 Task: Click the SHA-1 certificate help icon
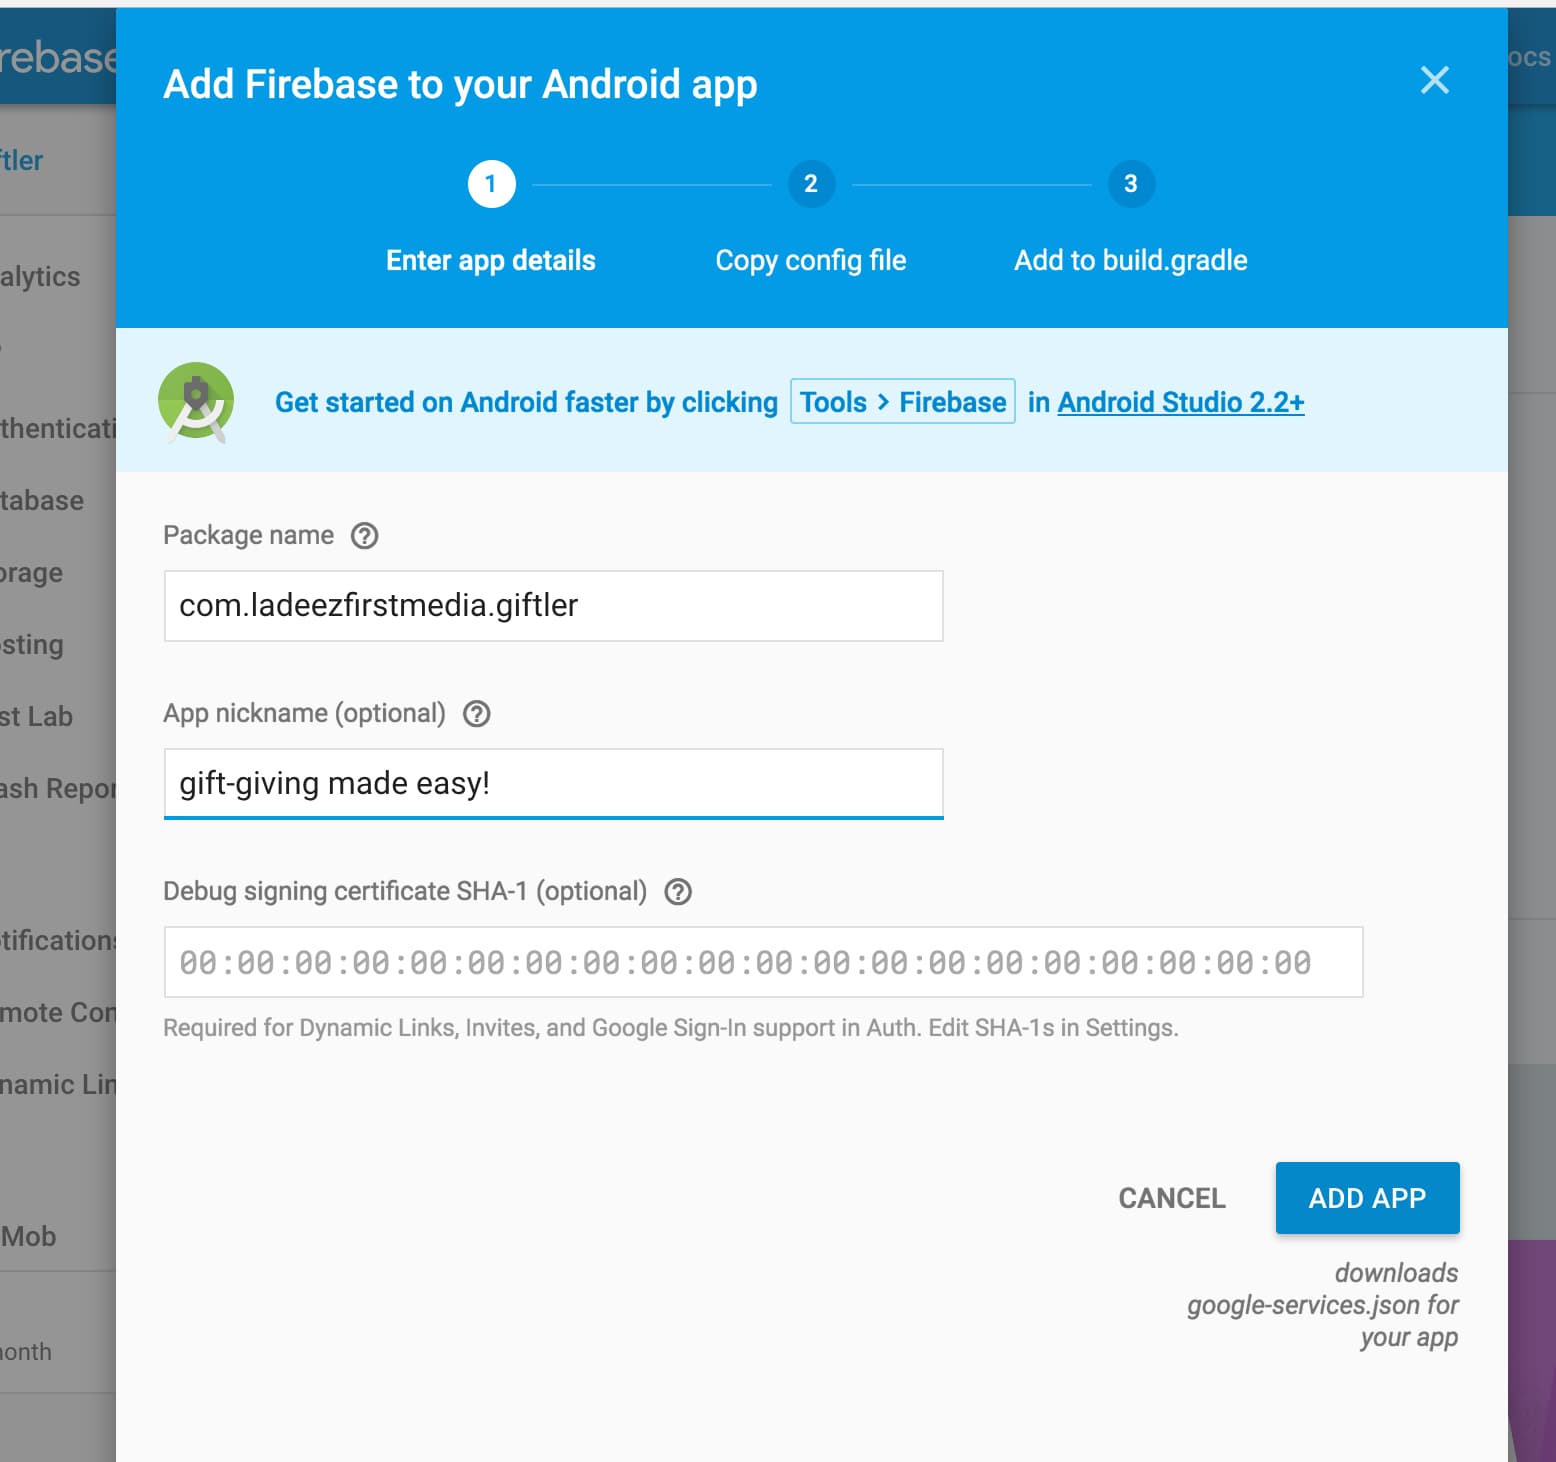tap(678, 892)
